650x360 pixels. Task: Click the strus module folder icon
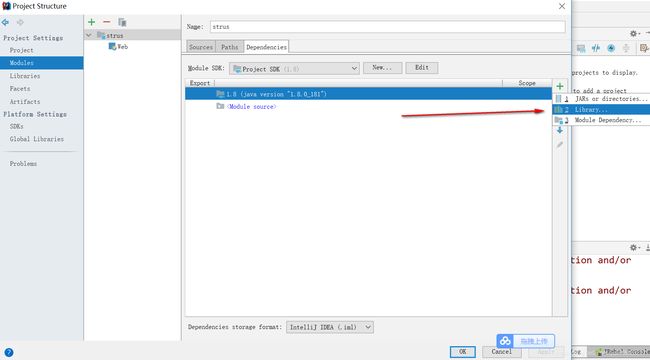pyautogui.click(x=101, y=35)
